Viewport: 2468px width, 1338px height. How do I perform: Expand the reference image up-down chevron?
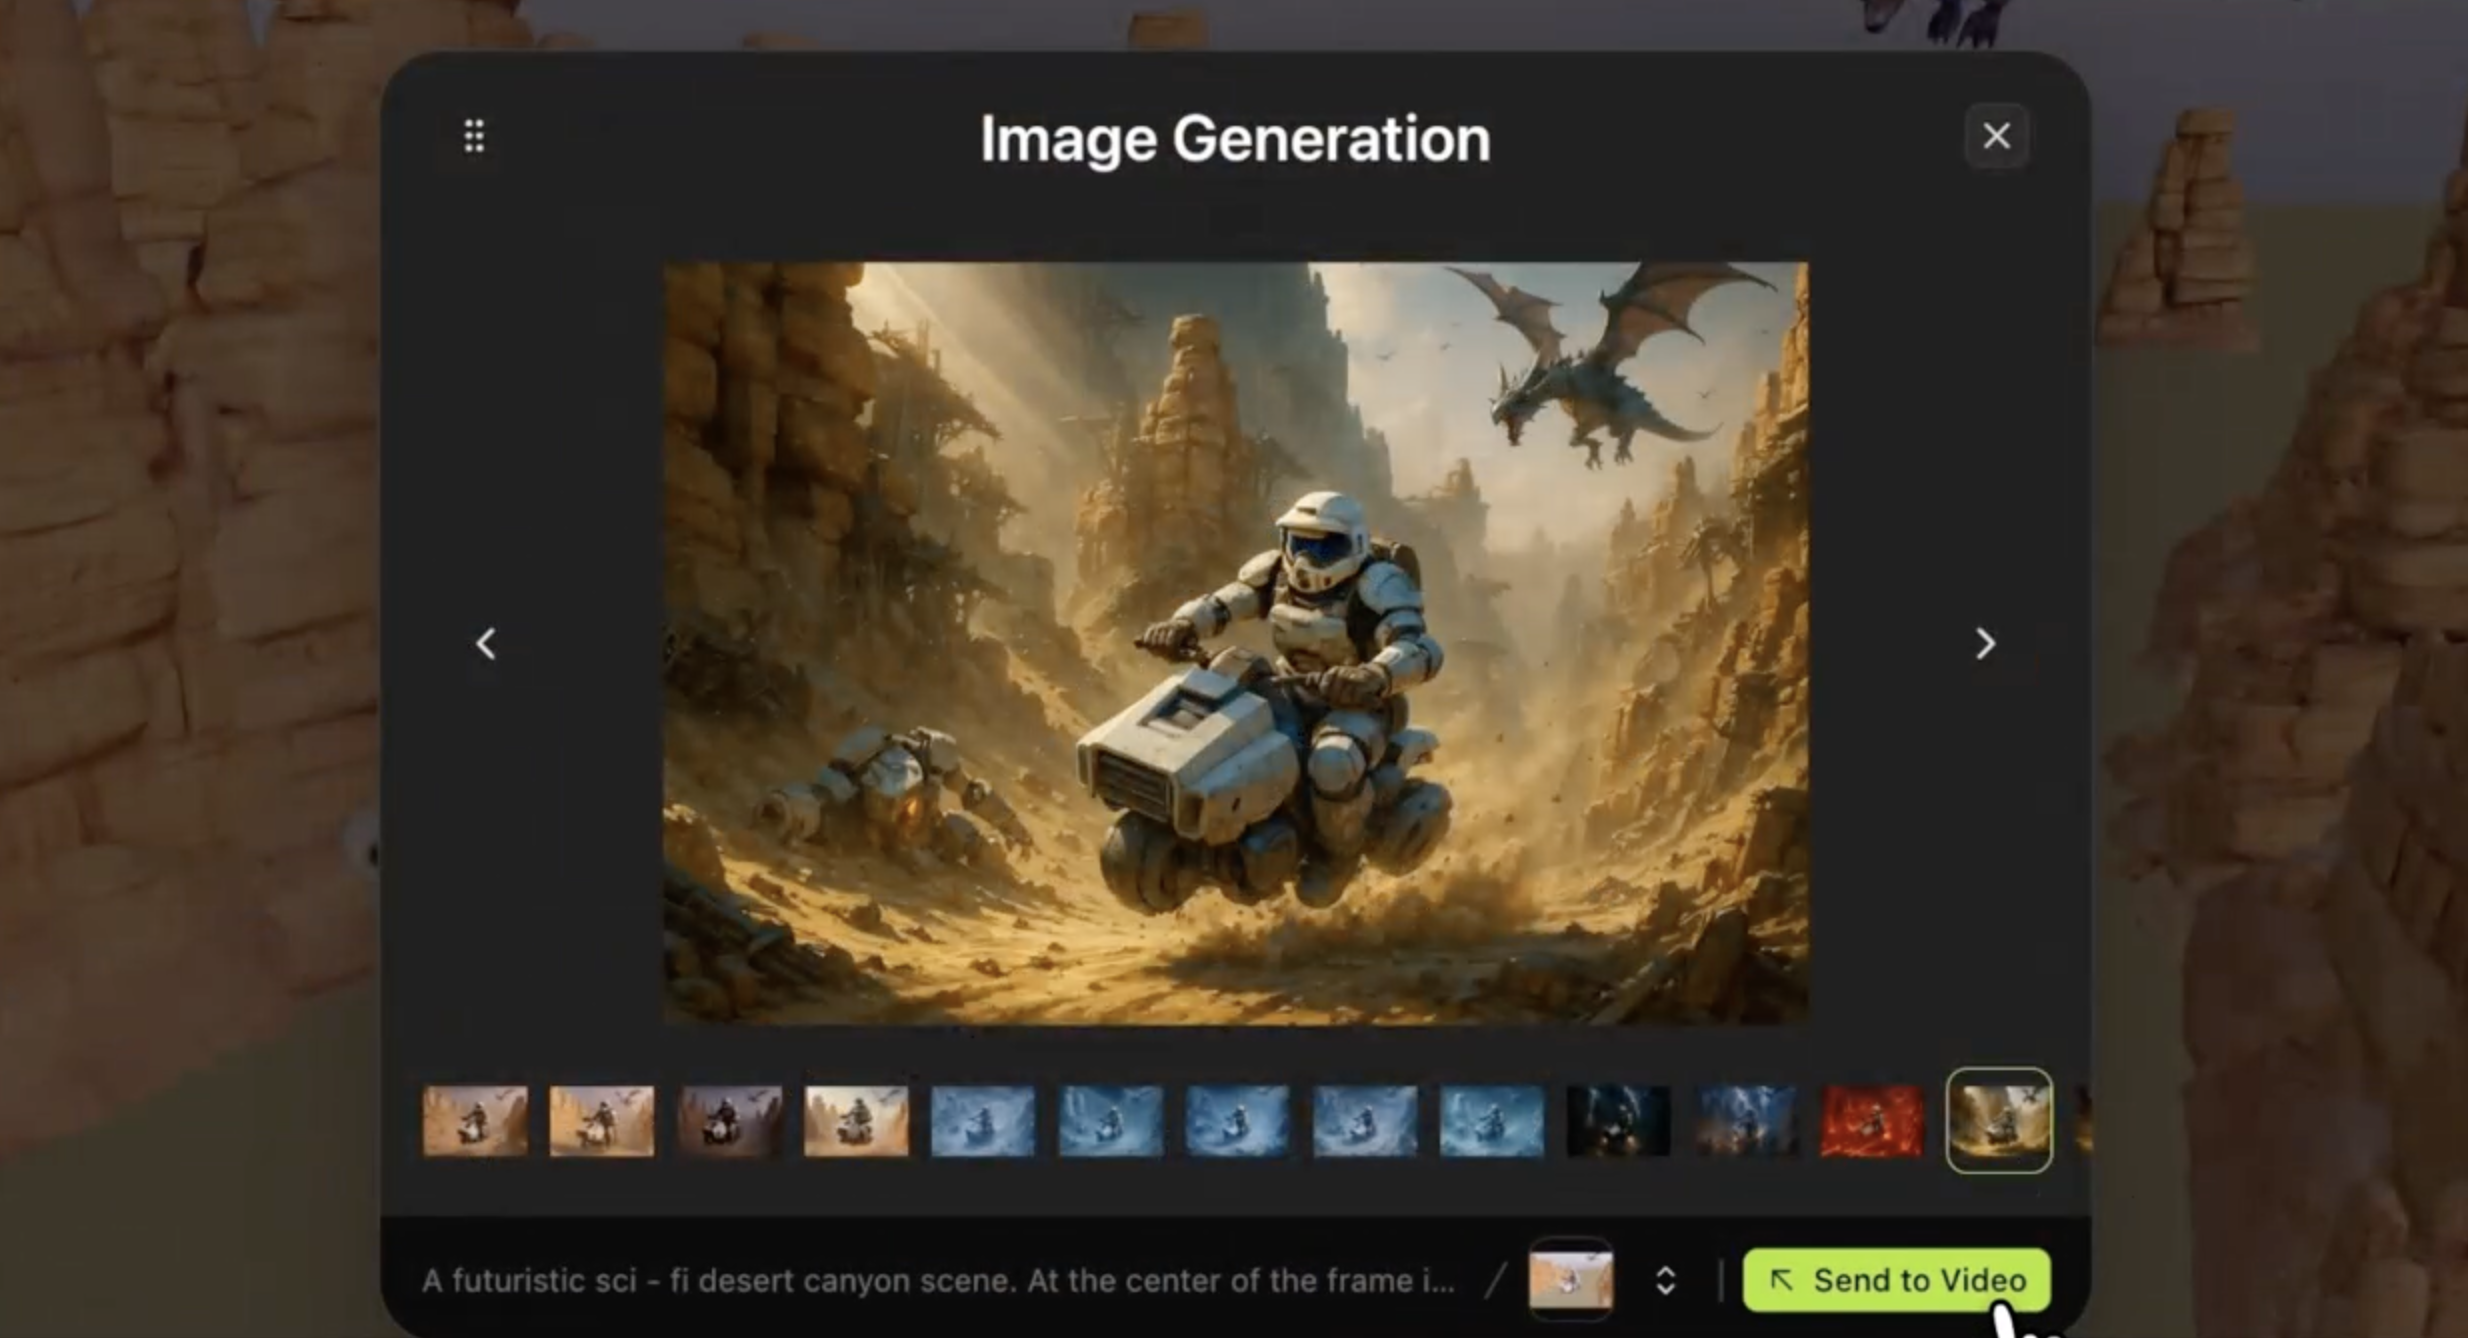pos(1665,1280)
